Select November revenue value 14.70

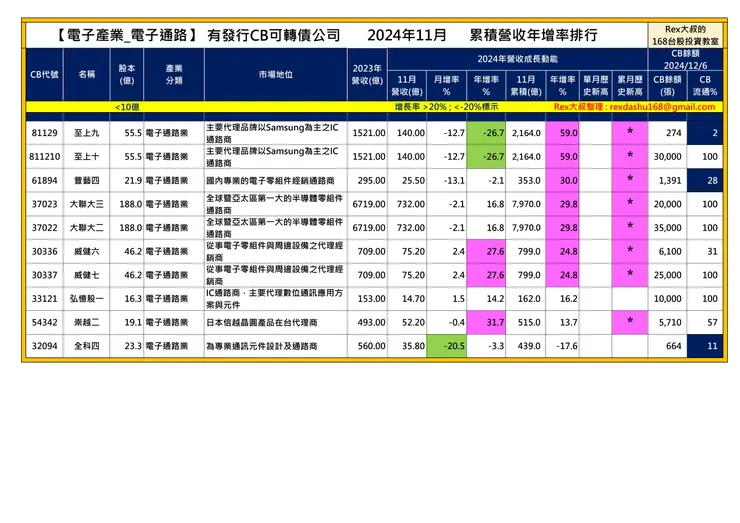(413, 299)
